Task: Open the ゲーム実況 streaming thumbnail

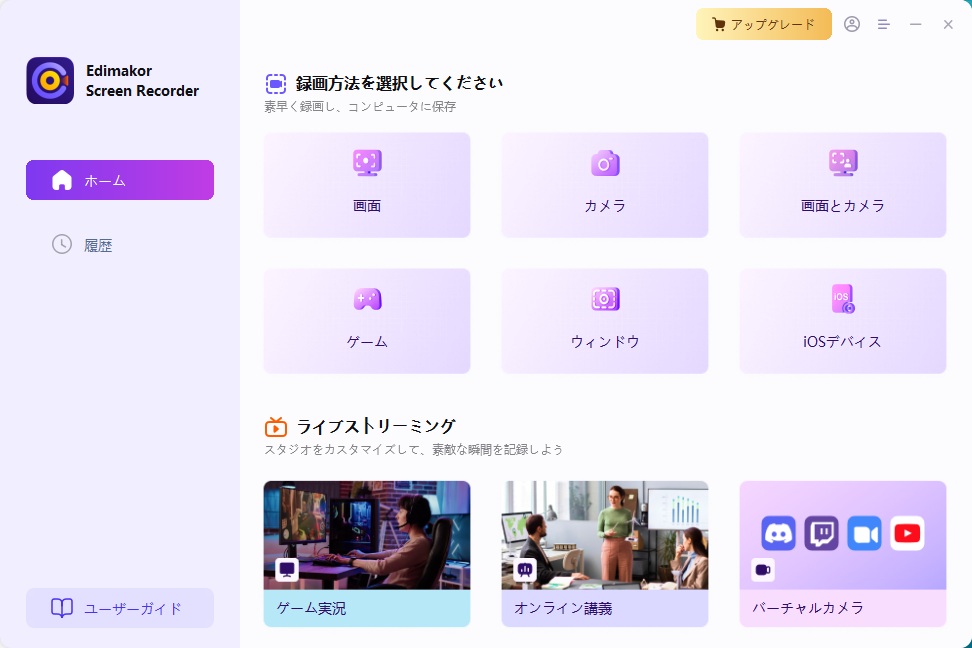Action: pyautogui.click(x=367, y=535)
